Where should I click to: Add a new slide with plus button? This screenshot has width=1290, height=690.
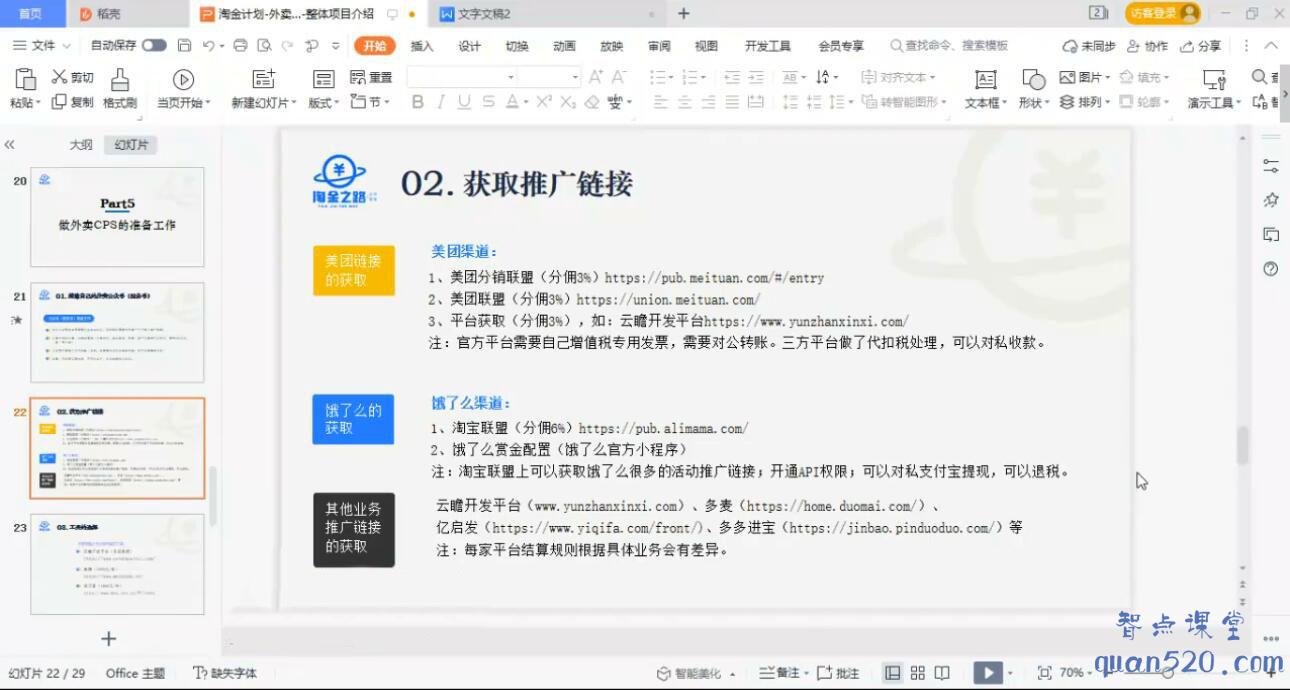coord(109,638)
